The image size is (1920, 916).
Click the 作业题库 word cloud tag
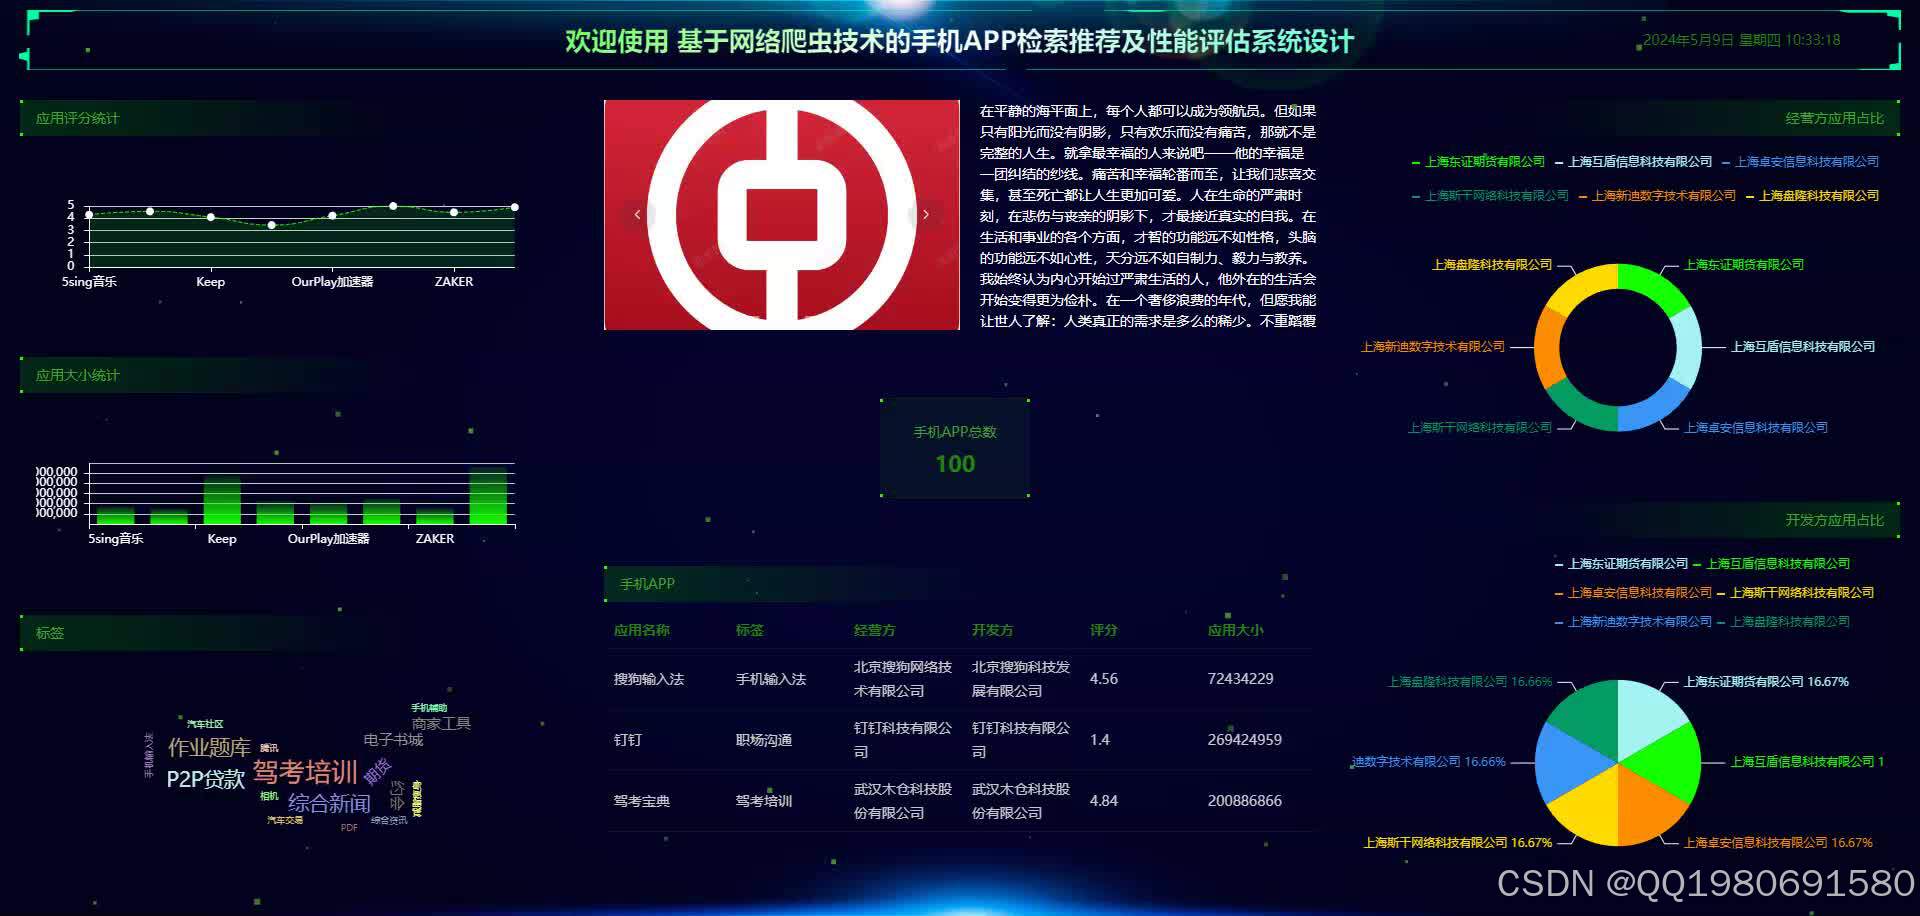pyautogui.click(x=208, y=746)
